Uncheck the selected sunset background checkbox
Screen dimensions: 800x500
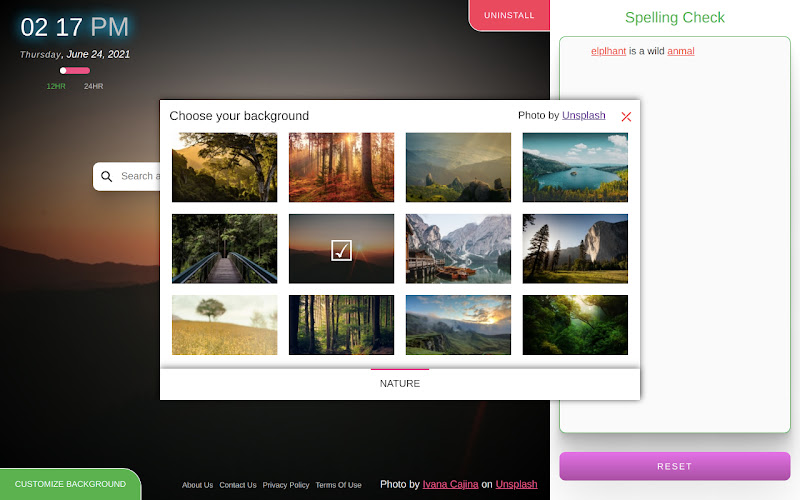pyautogui.click(x=341, y=251)
